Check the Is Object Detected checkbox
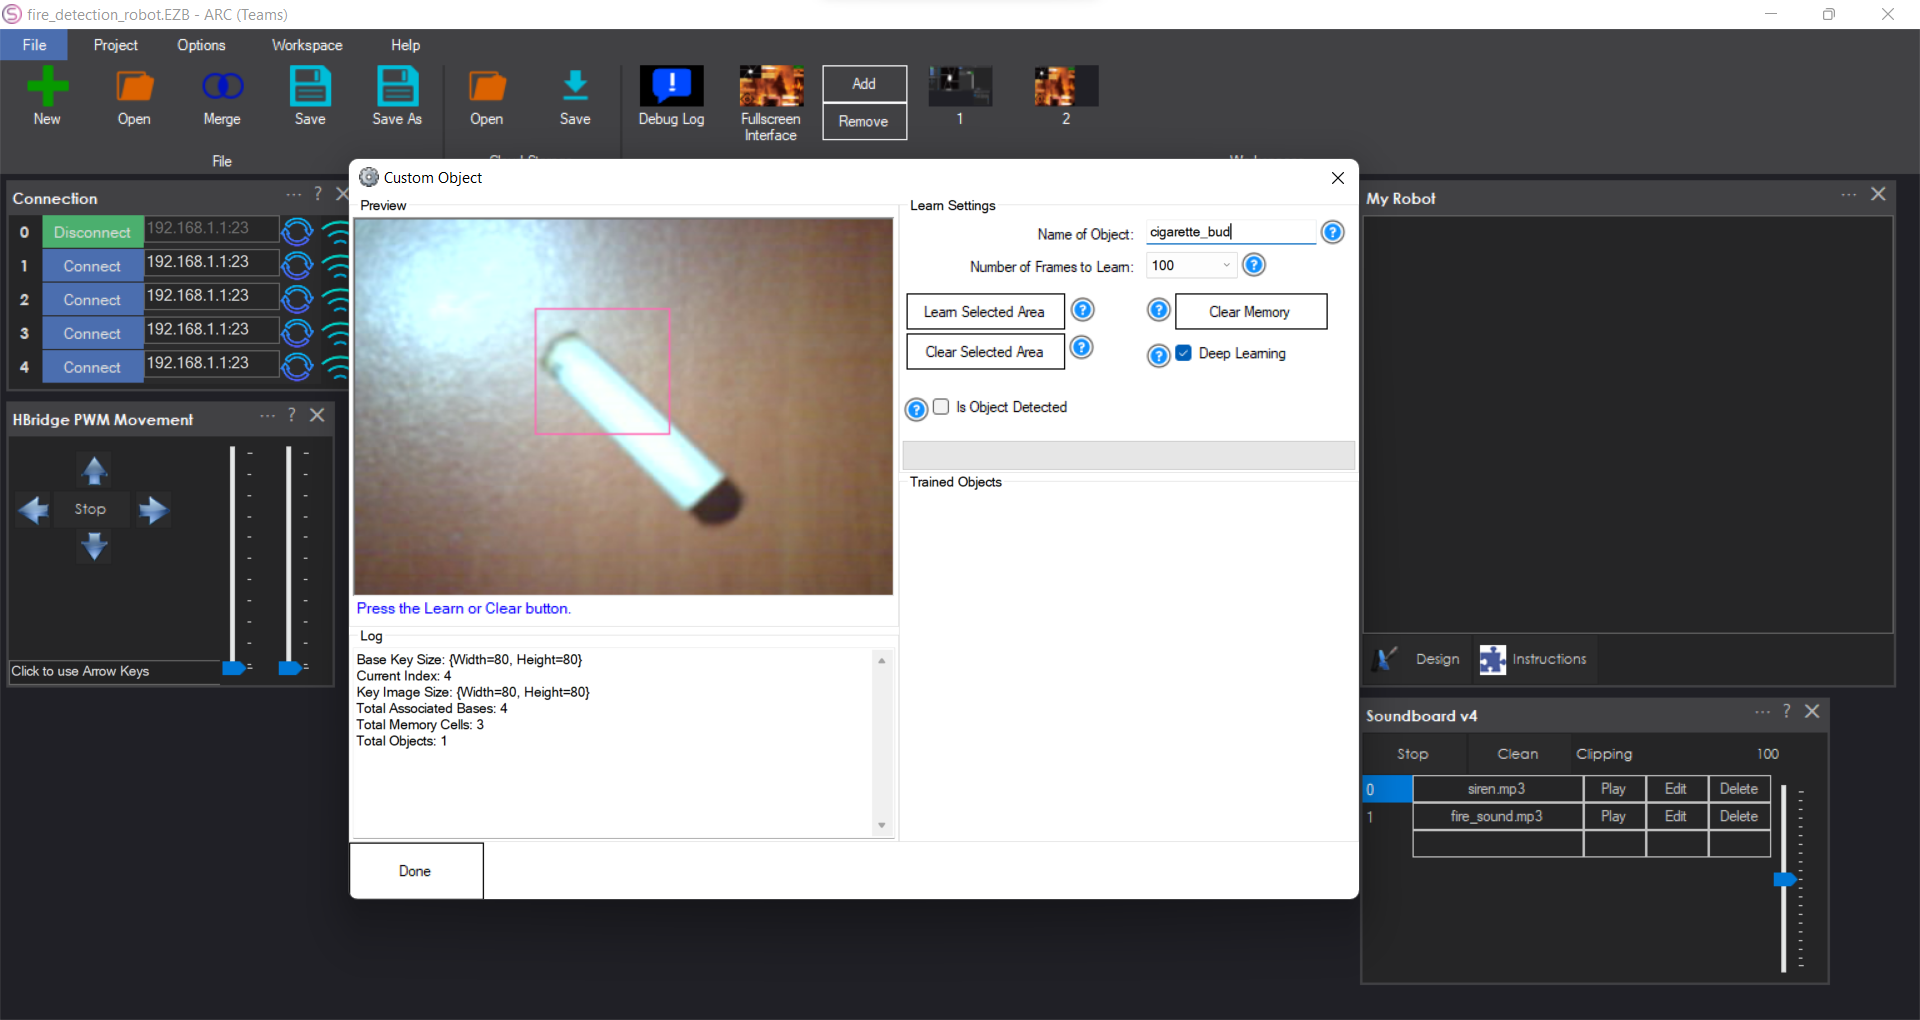This screenshot has width=1920, height=1020. 941,407
